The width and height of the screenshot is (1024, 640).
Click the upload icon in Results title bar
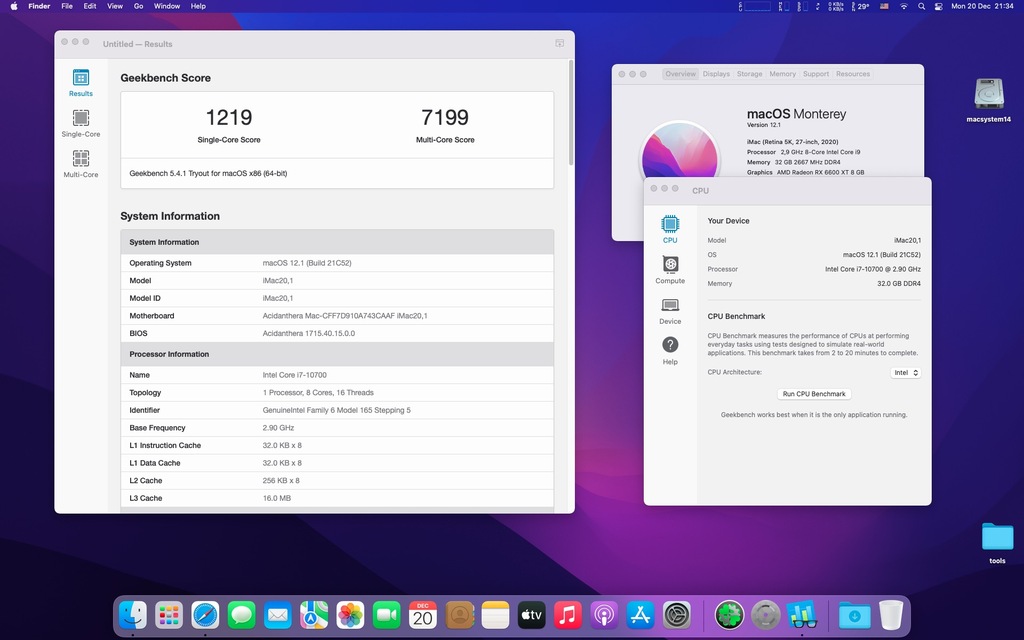click(x=560, y=43)
